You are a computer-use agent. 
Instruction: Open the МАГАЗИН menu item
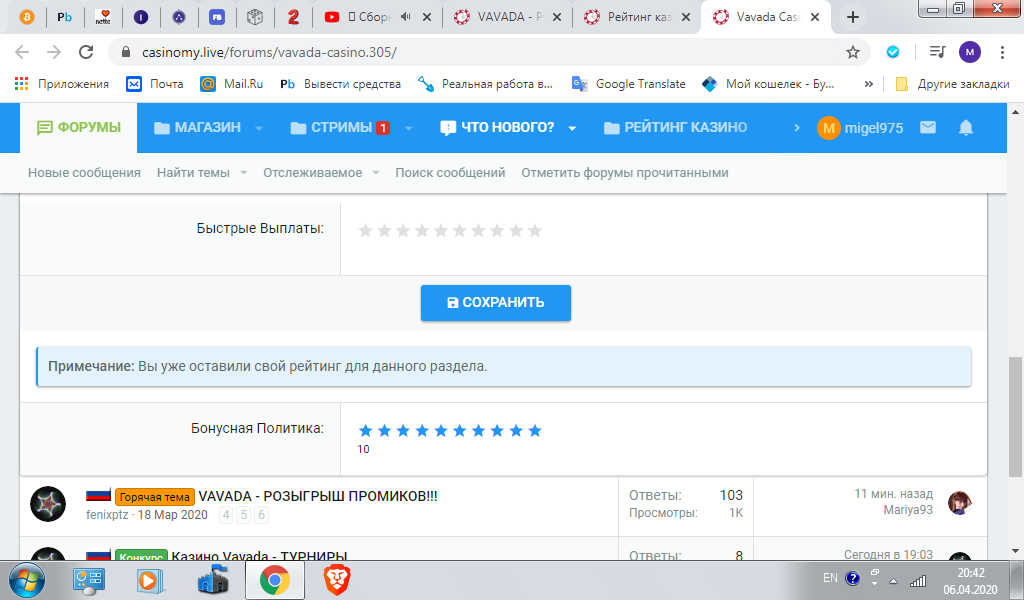point(197,127)
